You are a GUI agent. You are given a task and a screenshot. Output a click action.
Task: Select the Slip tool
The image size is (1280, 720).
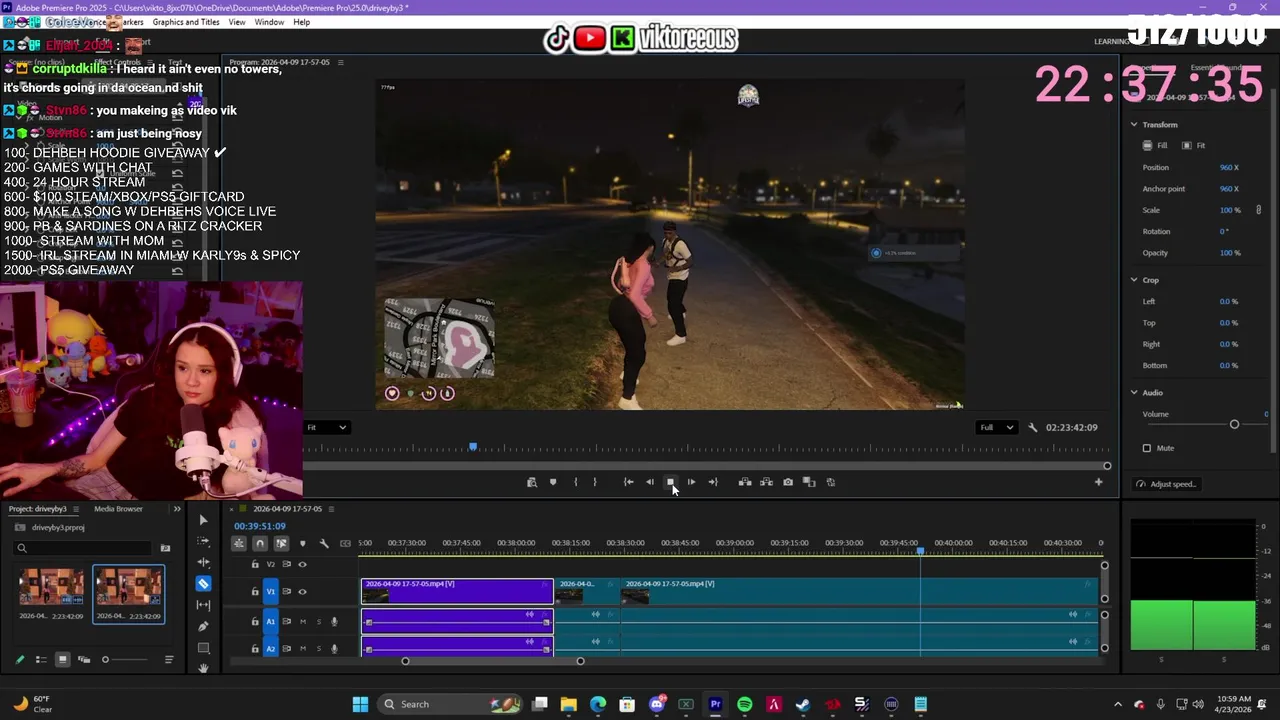point(203,604)
